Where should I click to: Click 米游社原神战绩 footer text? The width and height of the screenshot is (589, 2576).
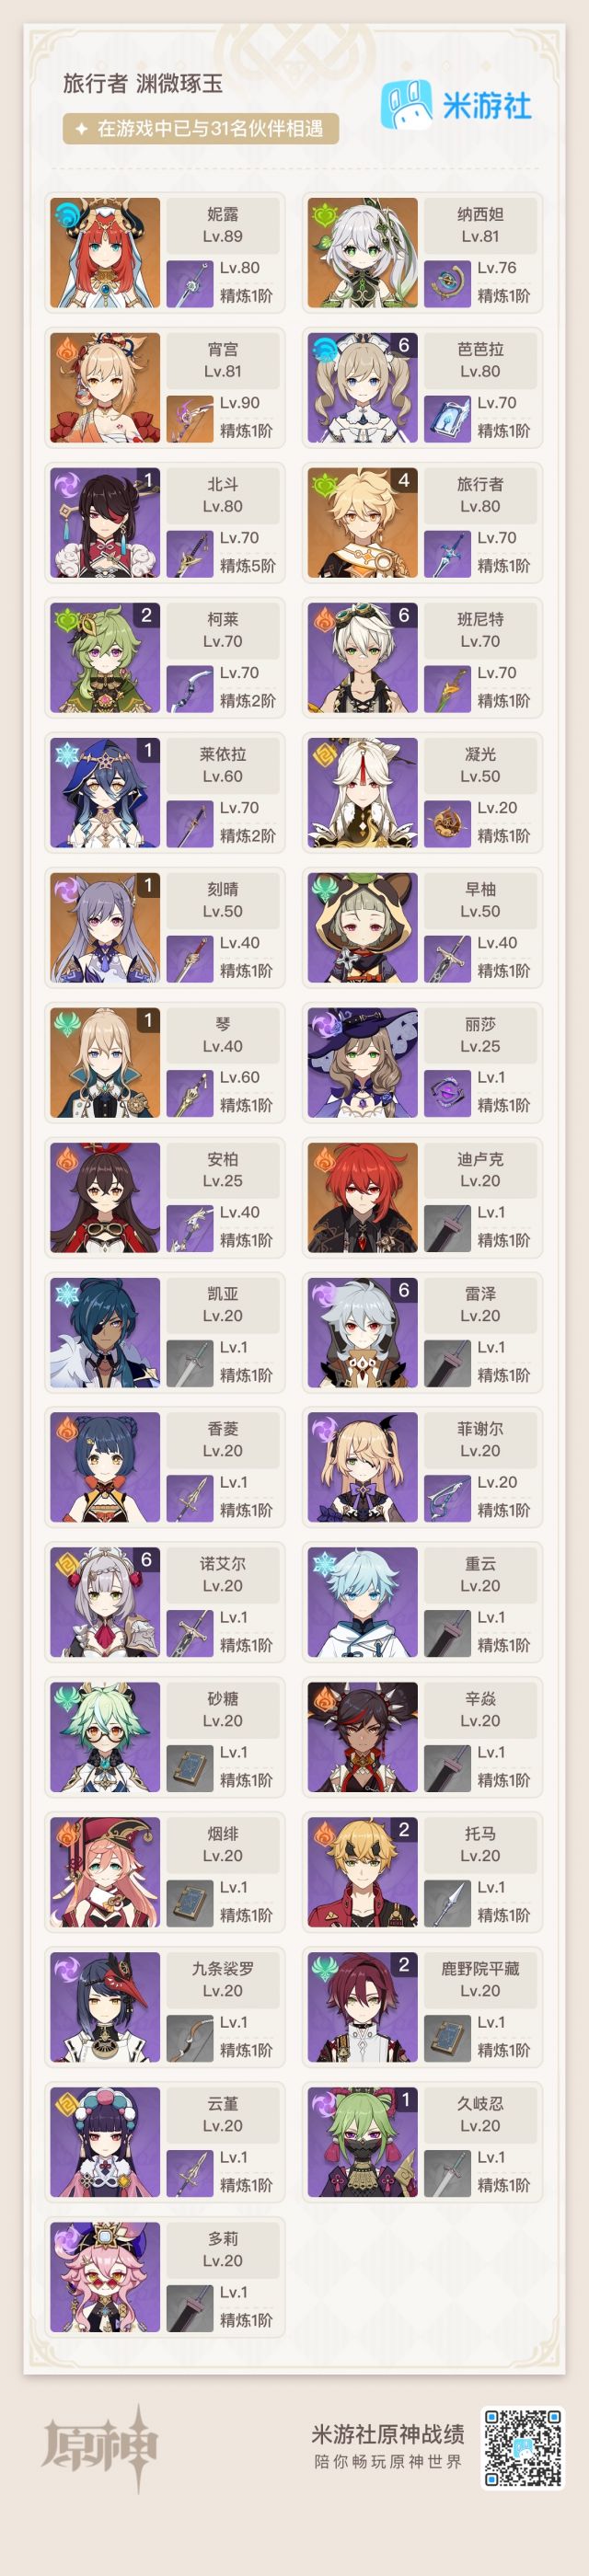point(388,2434)
